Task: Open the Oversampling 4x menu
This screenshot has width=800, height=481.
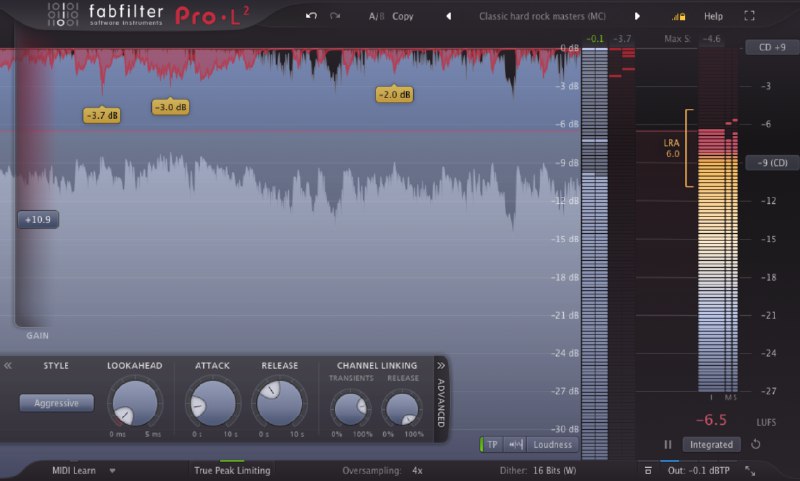Action: tap(383, 470)
